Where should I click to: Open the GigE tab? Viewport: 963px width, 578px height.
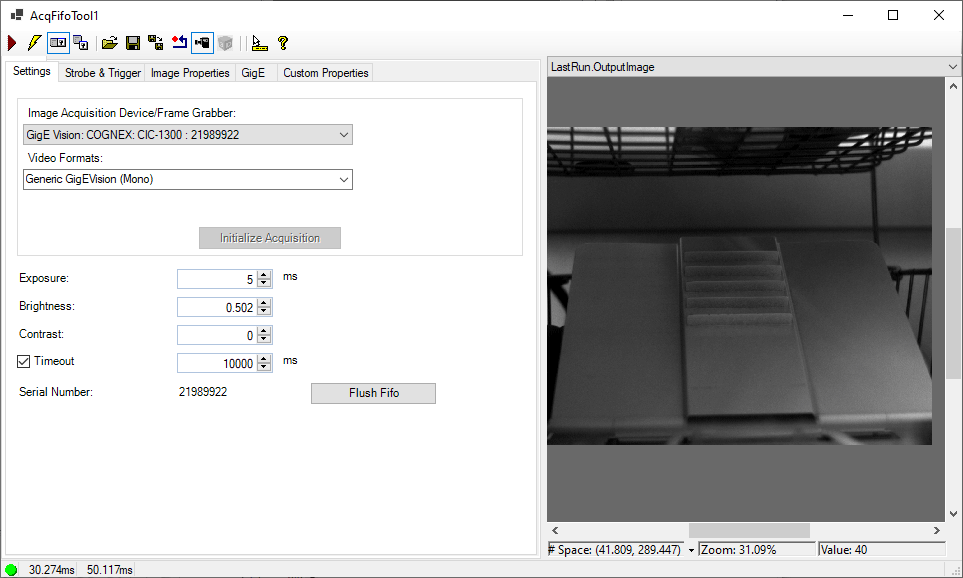point(254,73)
